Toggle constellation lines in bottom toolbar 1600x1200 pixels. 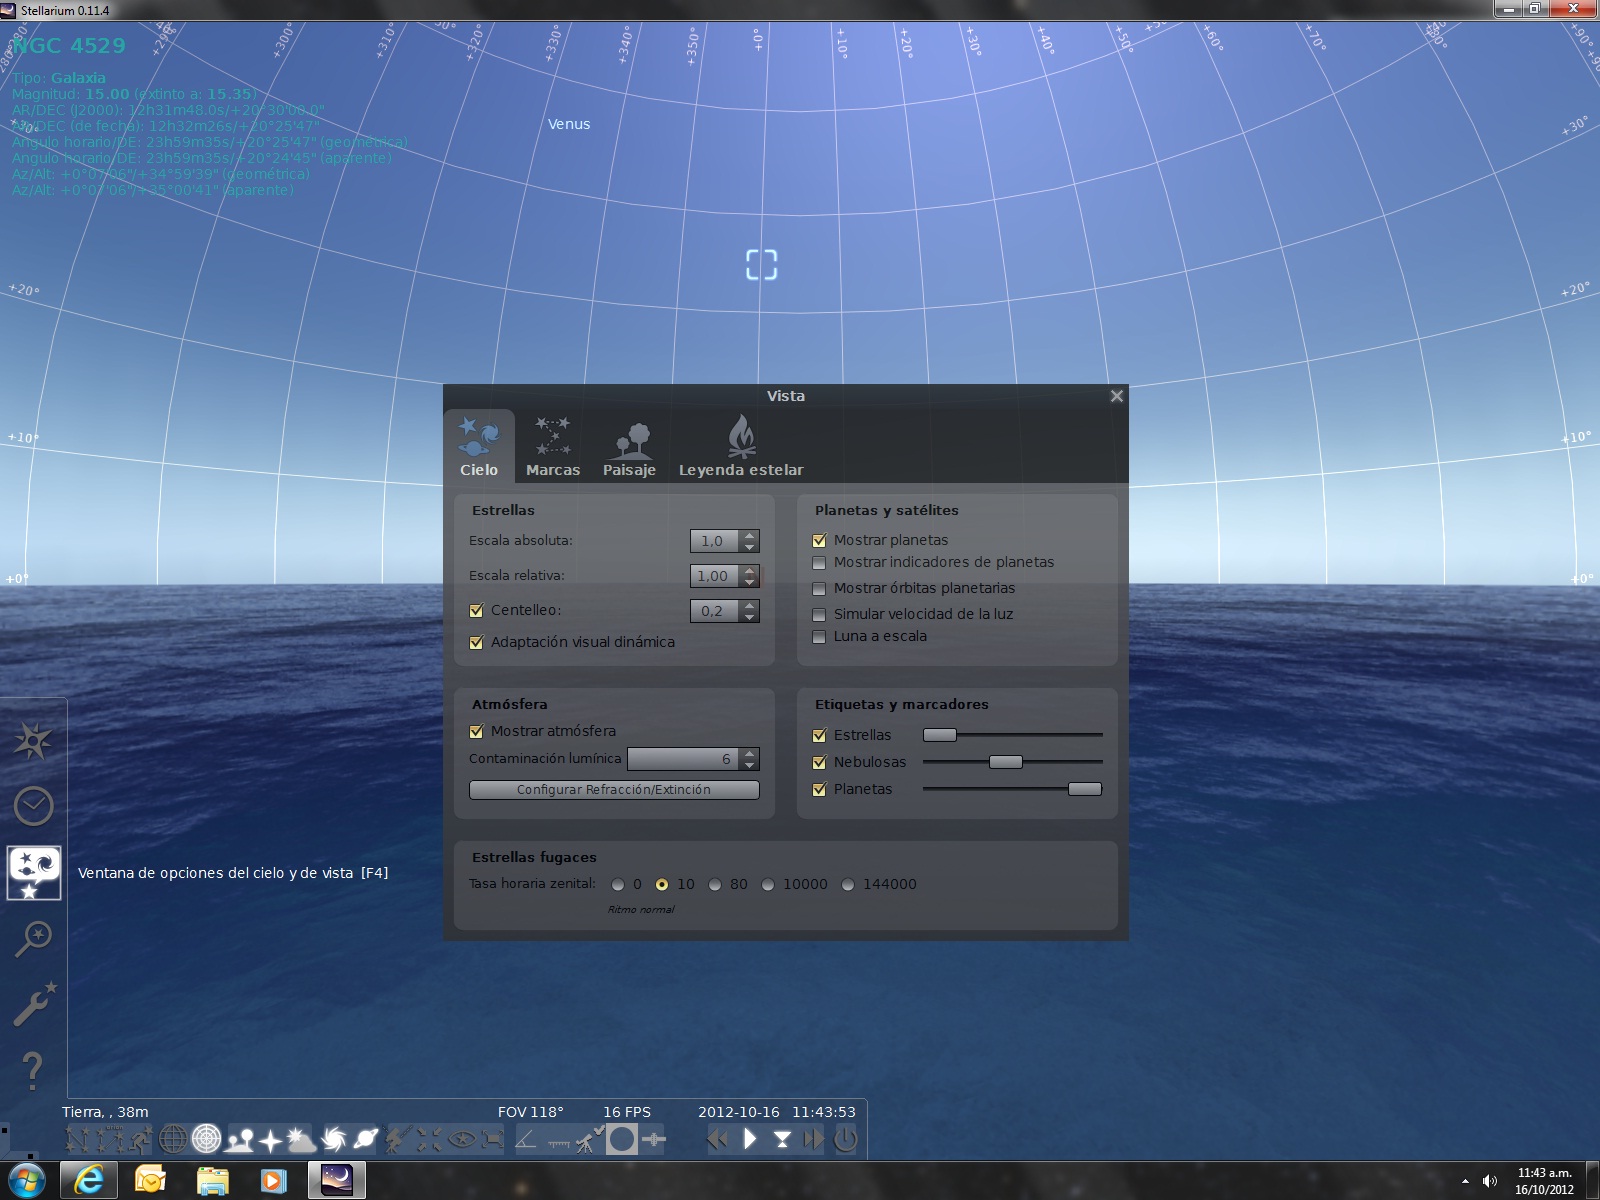click(77, 1139)
